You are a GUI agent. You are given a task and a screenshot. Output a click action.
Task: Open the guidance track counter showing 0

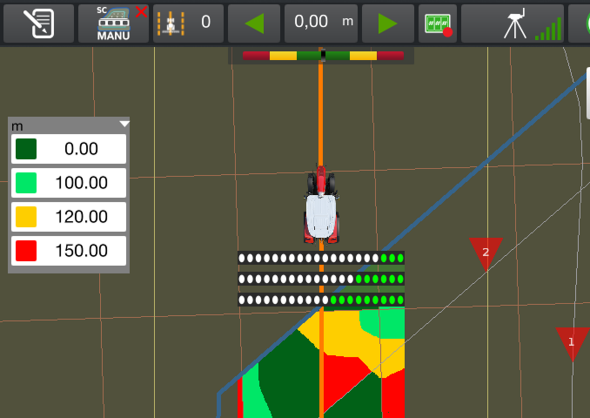click(x=188, y=23)
